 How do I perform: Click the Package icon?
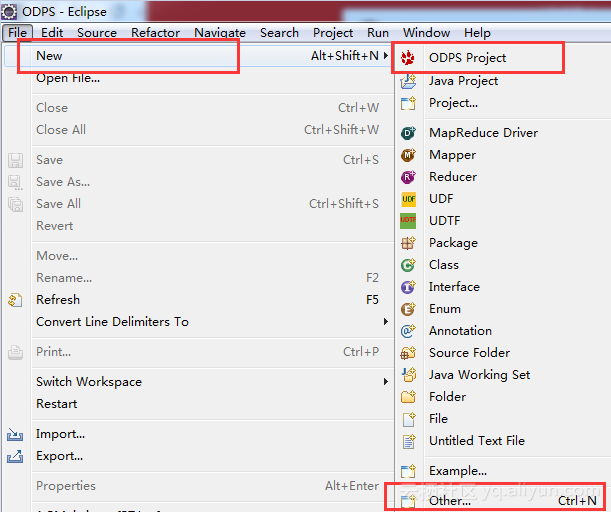(408, 243)
